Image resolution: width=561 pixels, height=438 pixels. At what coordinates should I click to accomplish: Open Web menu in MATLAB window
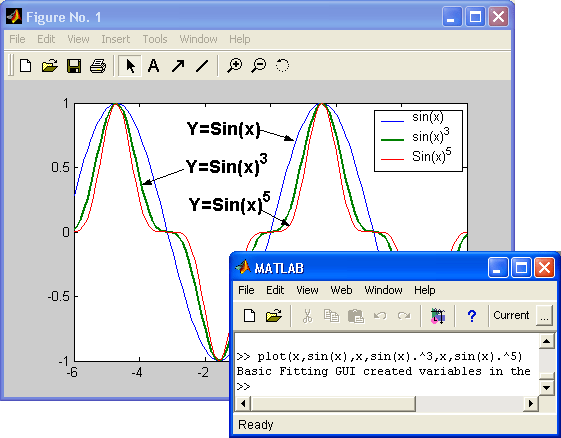[x=341, y=290]
